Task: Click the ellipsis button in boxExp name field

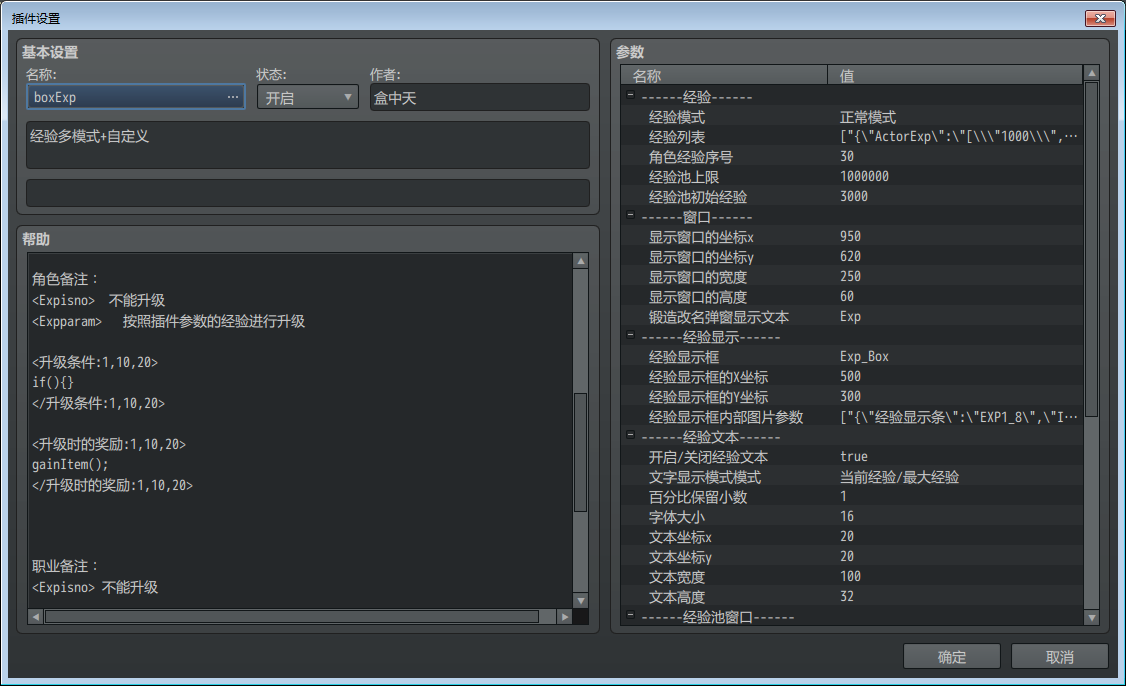Action: (233, 97)
